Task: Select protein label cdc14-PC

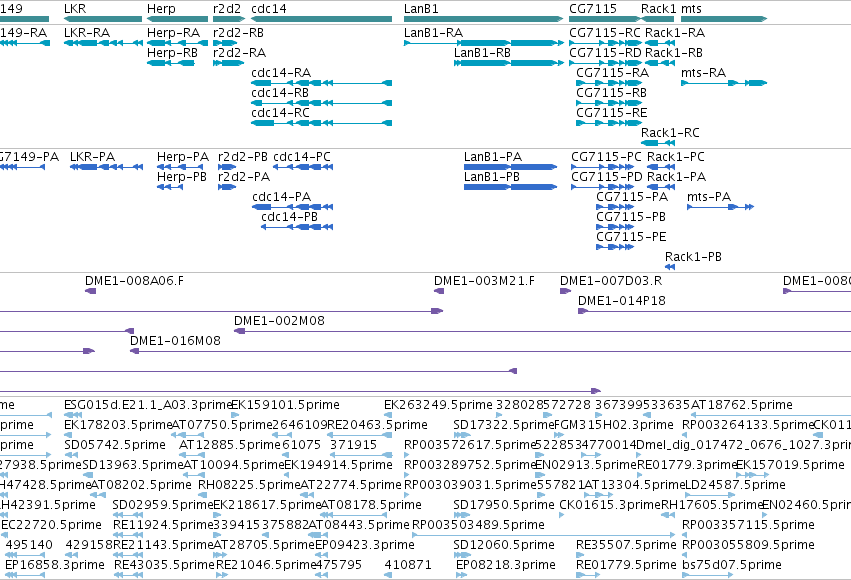Action: click(x=302, y=157)
